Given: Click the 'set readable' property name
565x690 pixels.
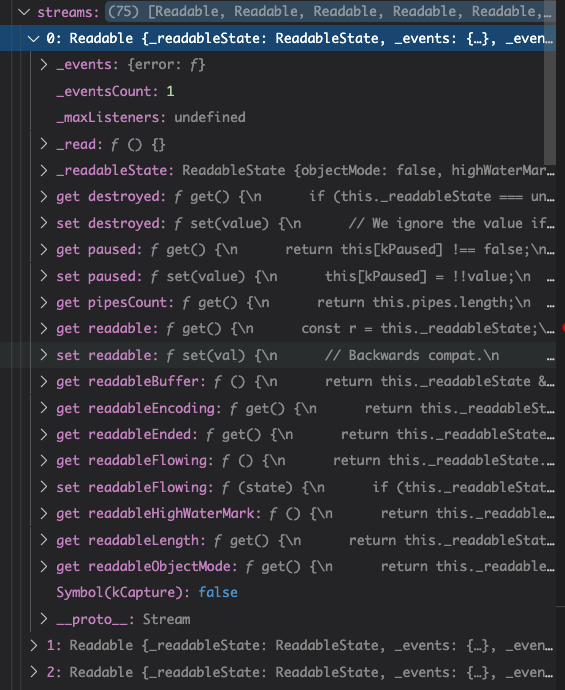Looking at the screenshot, I should 105,355.
